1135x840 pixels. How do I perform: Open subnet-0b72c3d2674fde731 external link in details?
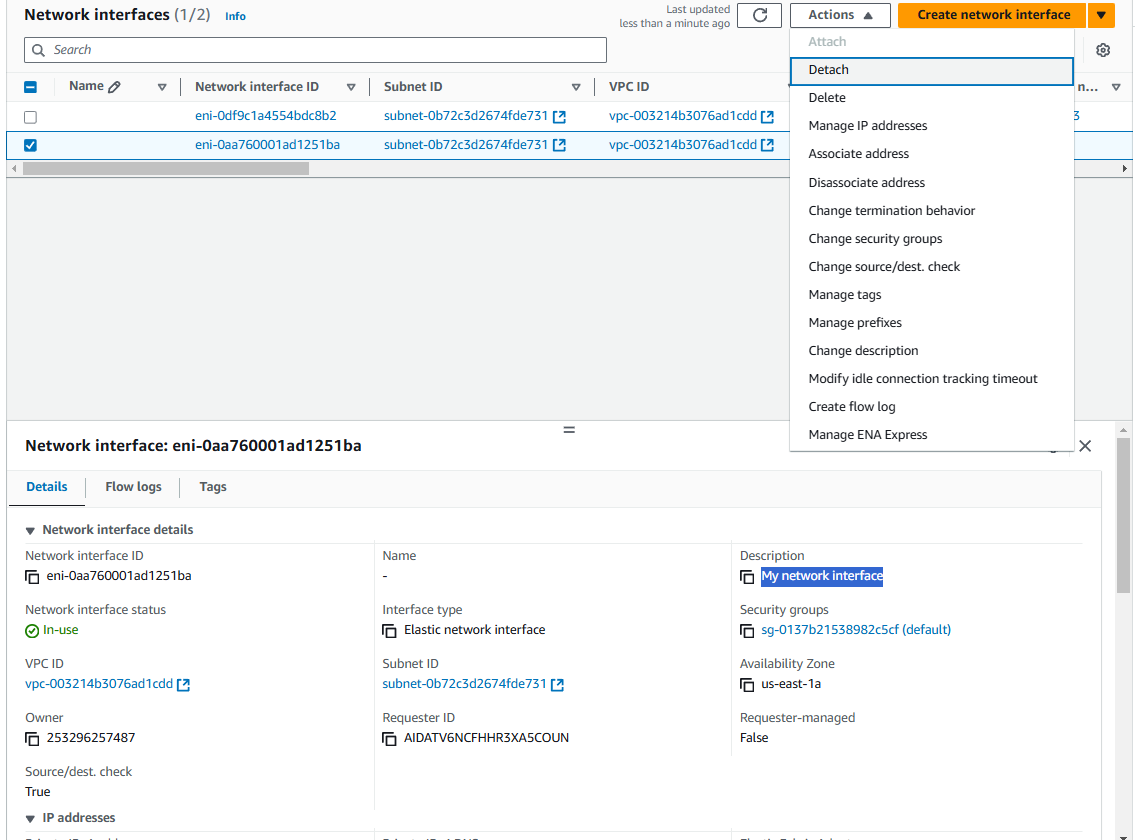[x=558, y=685]
